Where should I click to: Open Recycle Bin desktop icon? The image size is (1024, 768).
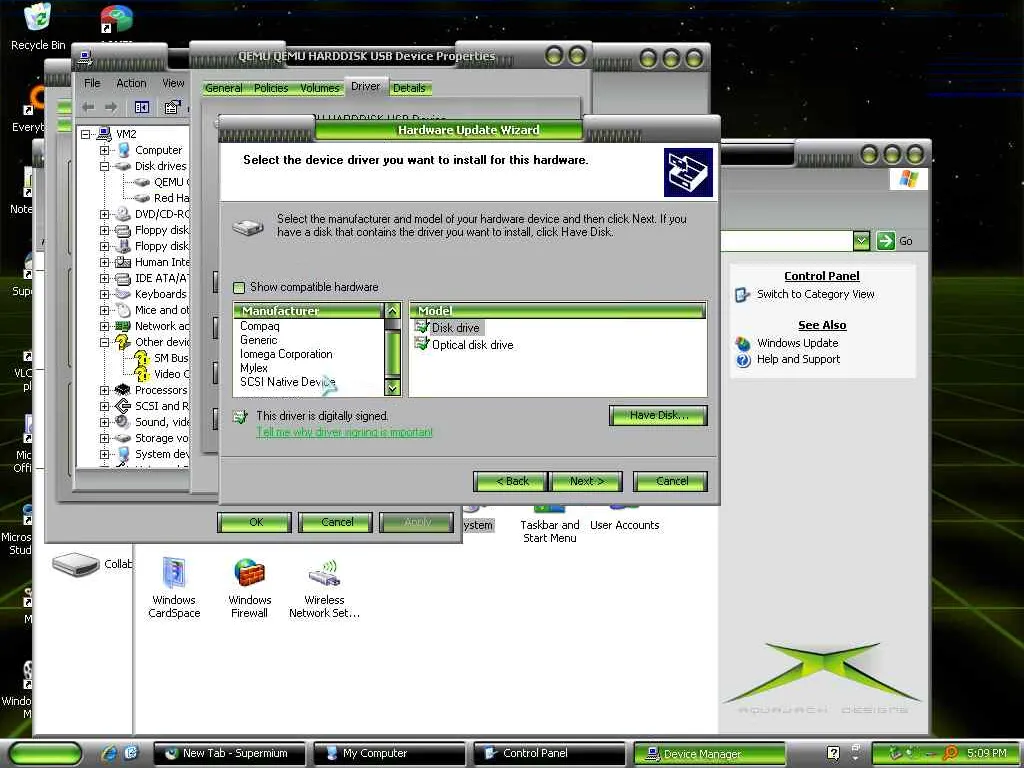click(38, 27)
